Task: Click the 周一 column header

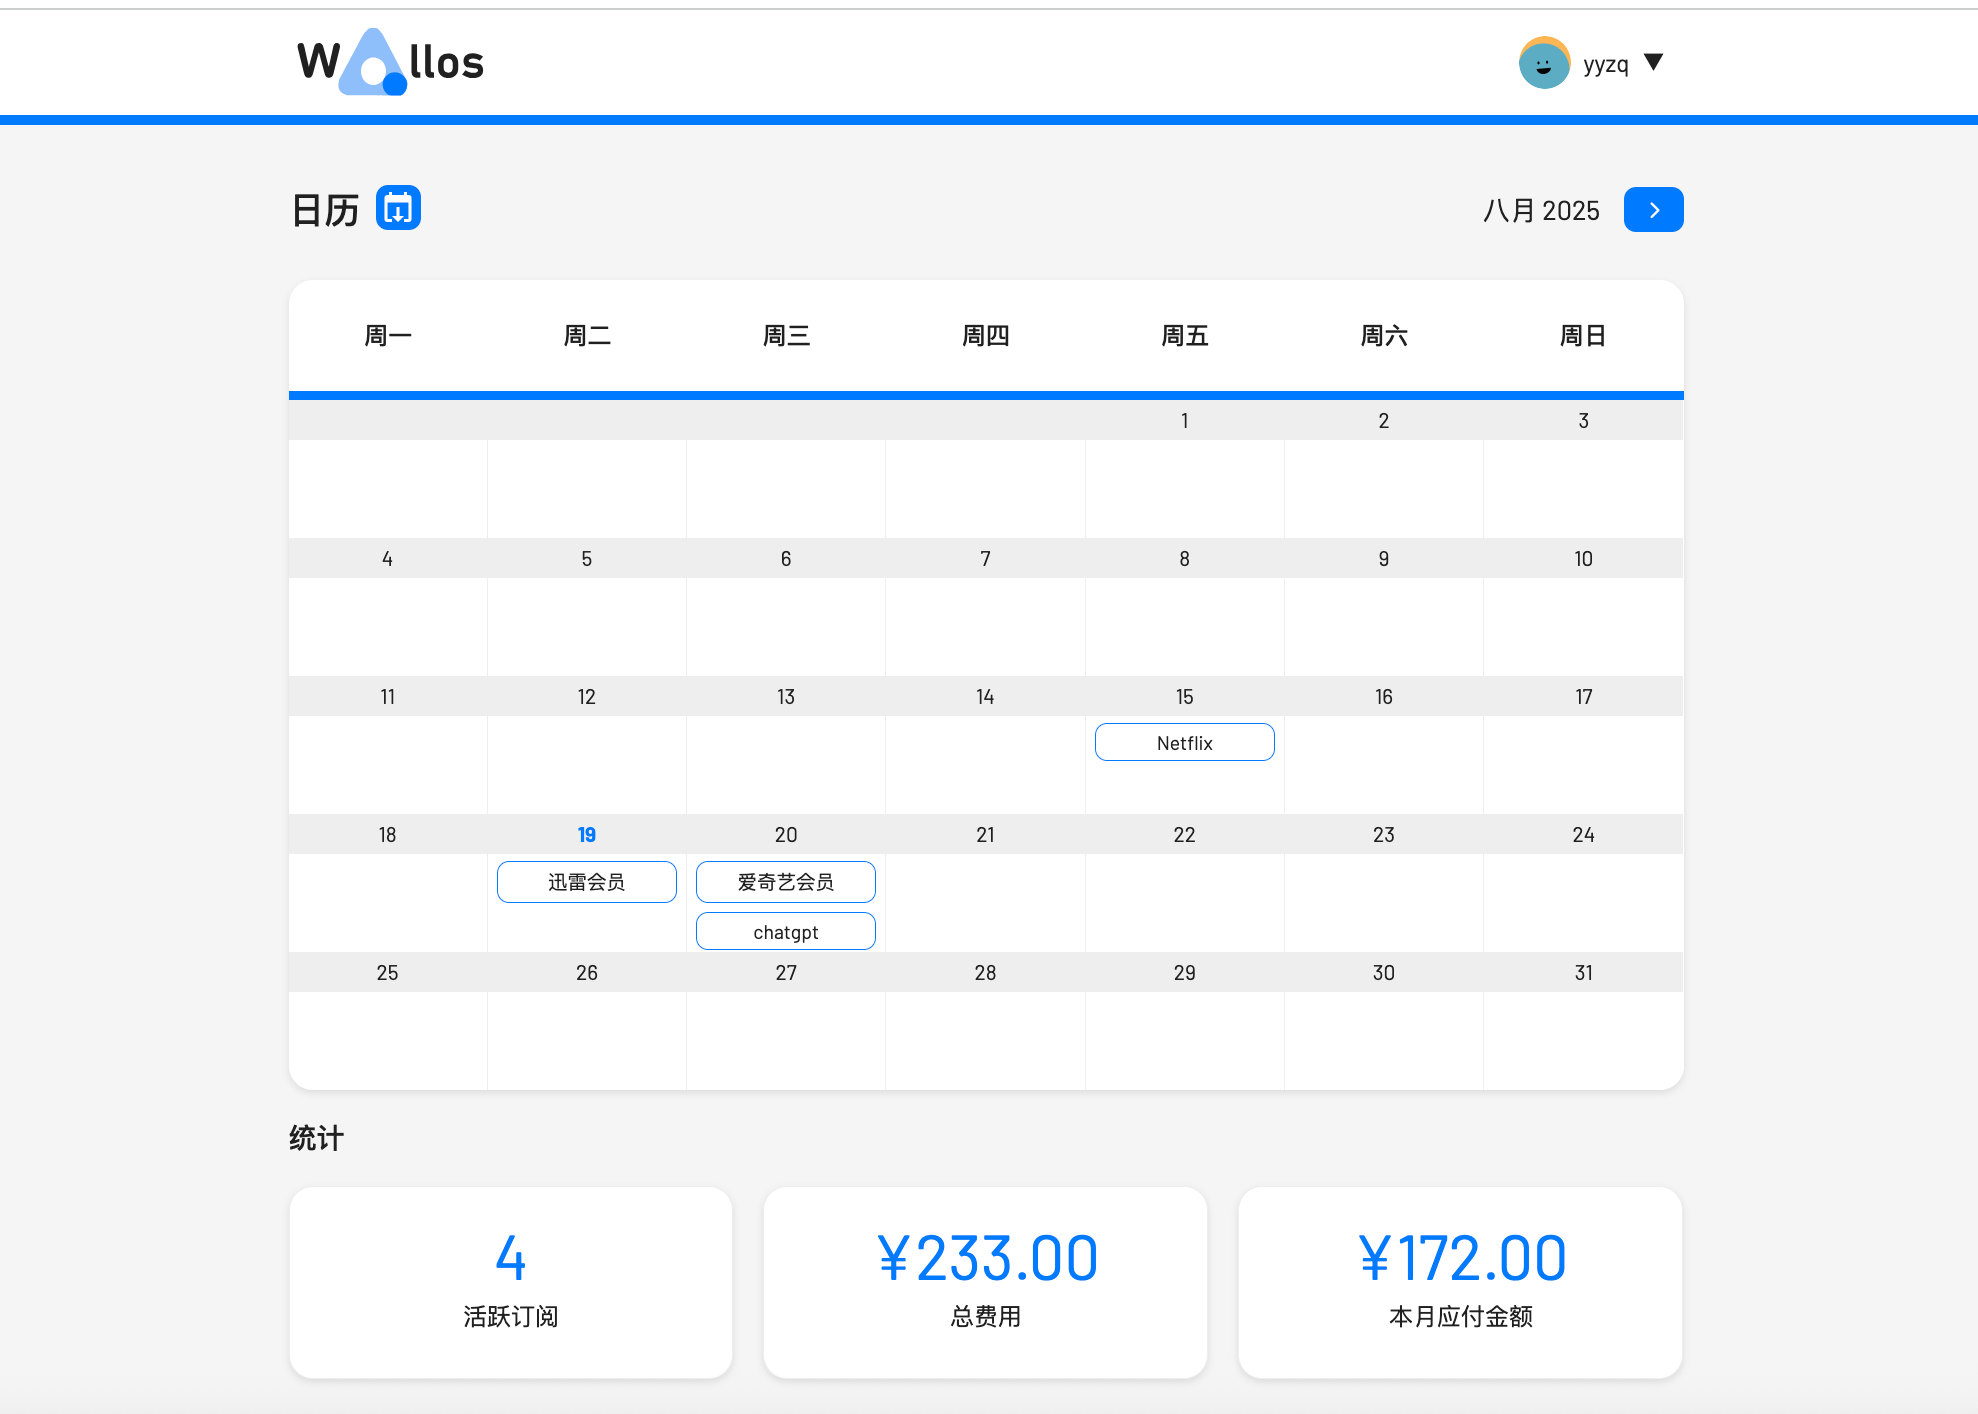Action: (387, 335)
